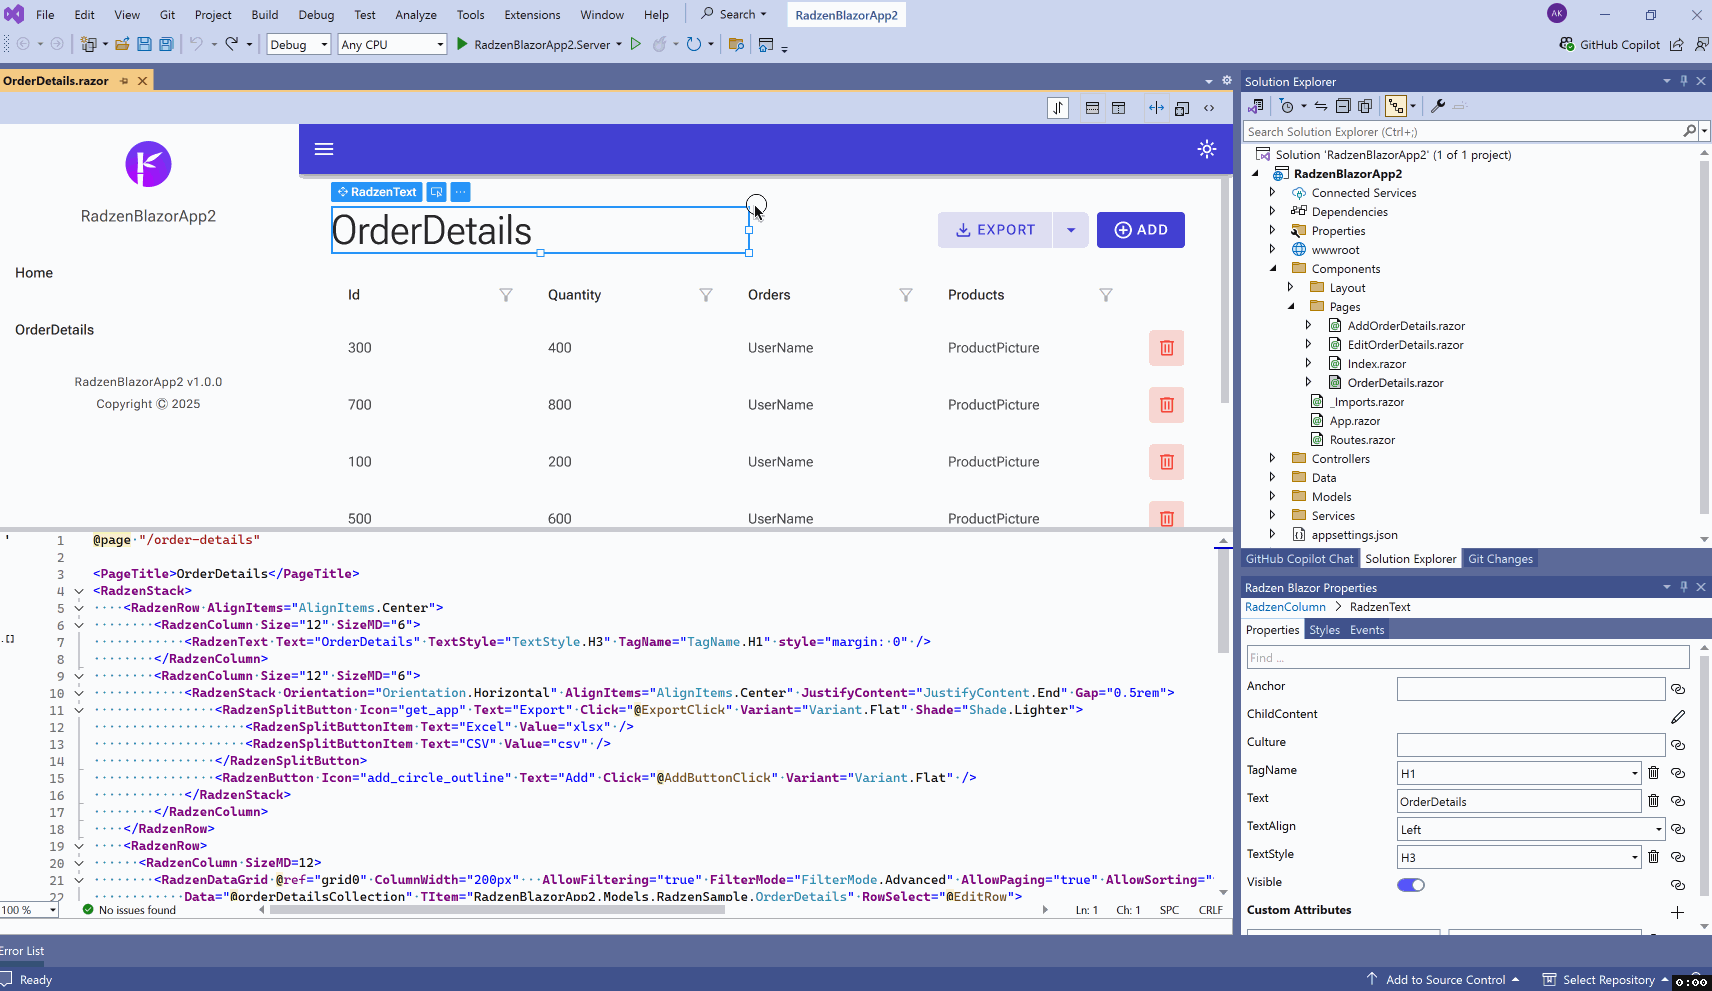Pin the OrderDetails.razor tab
Screen dimensions: 1712x991
(x=124, y=81)
